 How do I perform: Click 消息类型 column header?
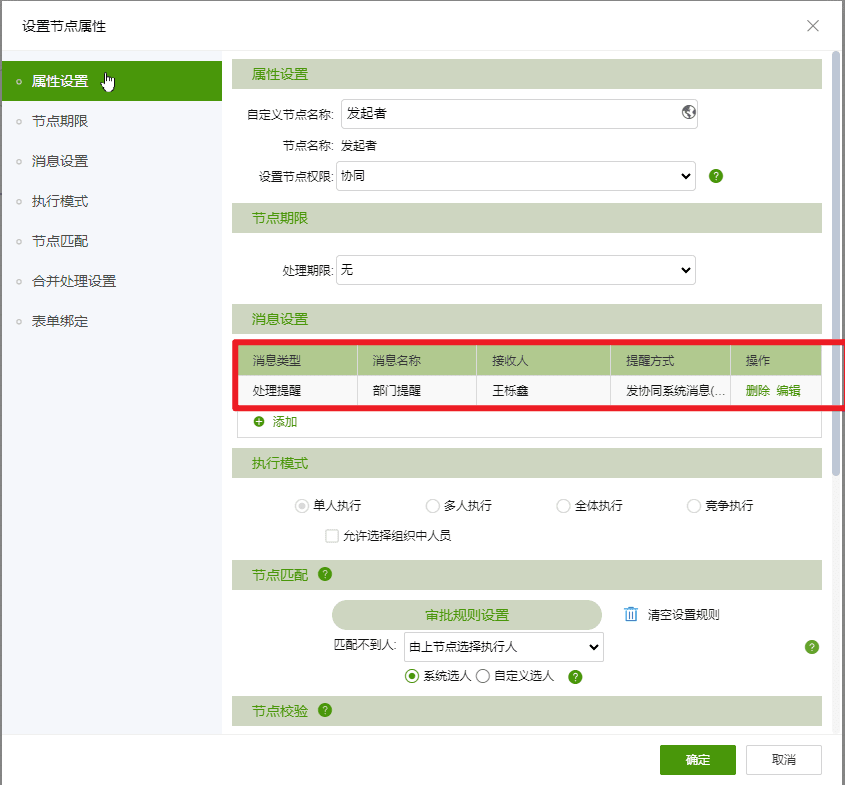(x=298, y=360)
